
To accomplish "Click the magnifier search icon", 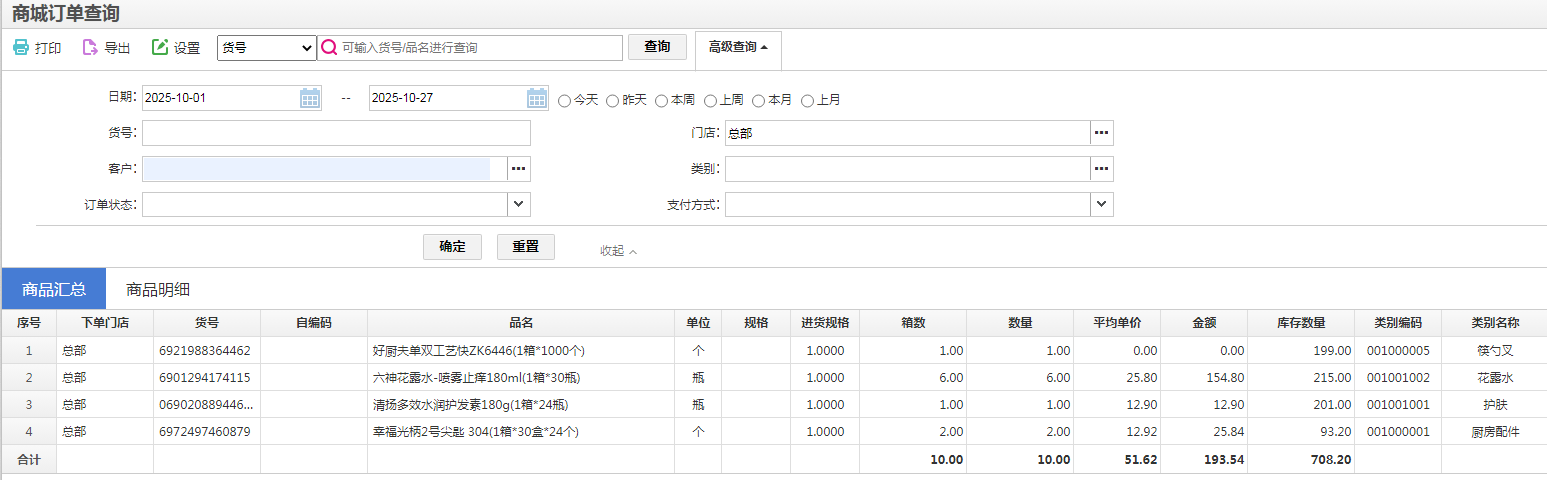I will [328, 48].
